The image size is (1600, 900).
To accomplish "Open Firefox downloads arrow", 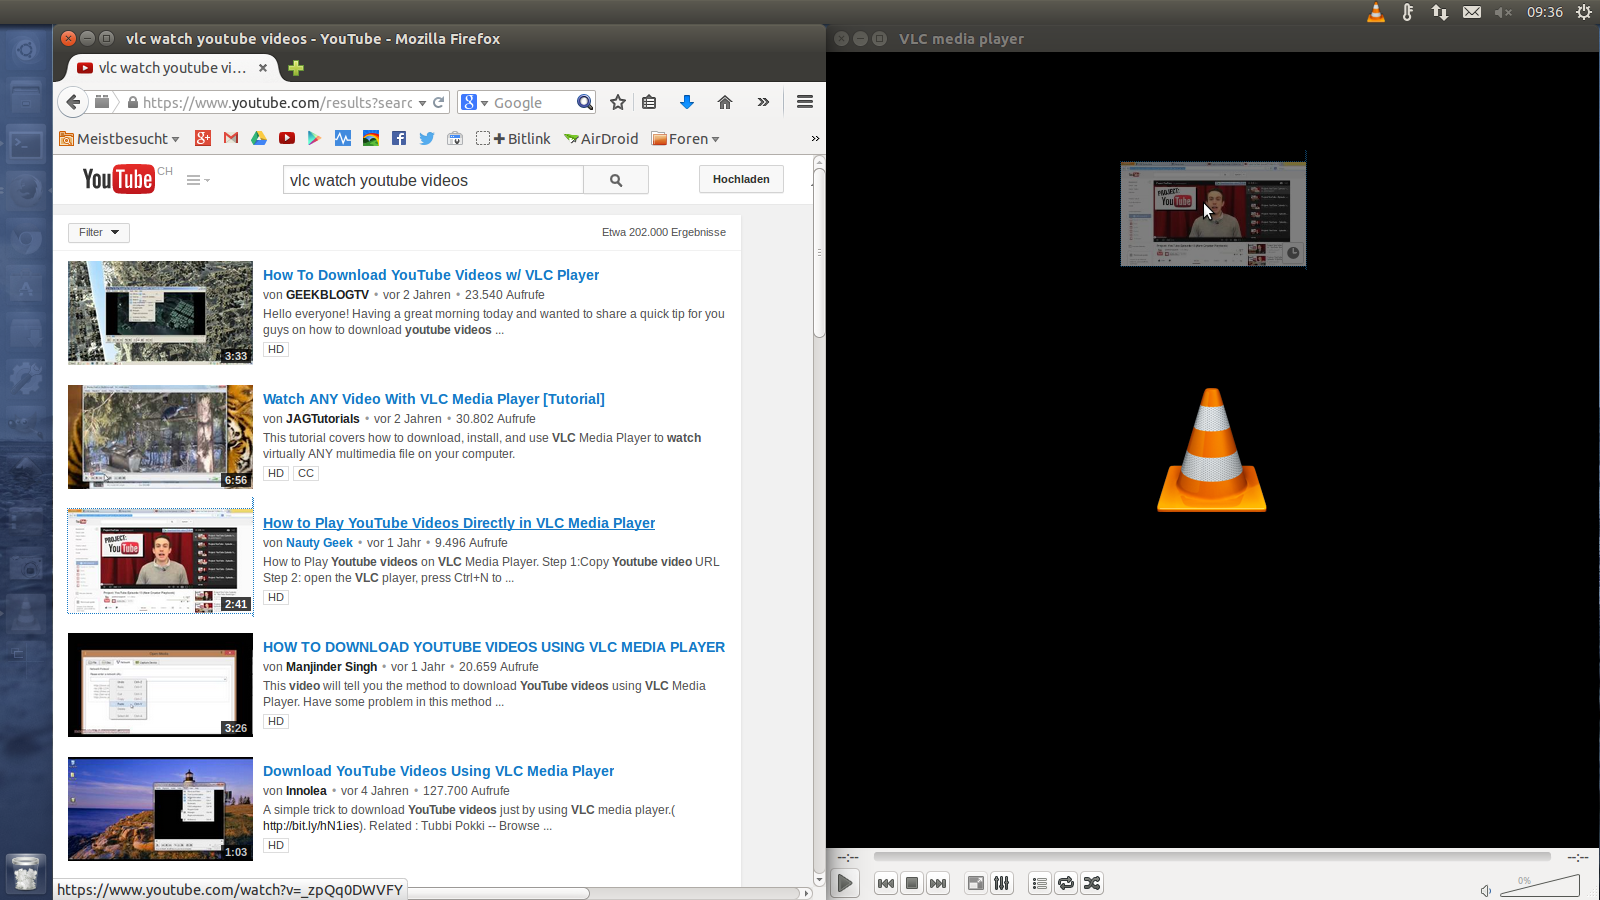I will coord(687,102).
